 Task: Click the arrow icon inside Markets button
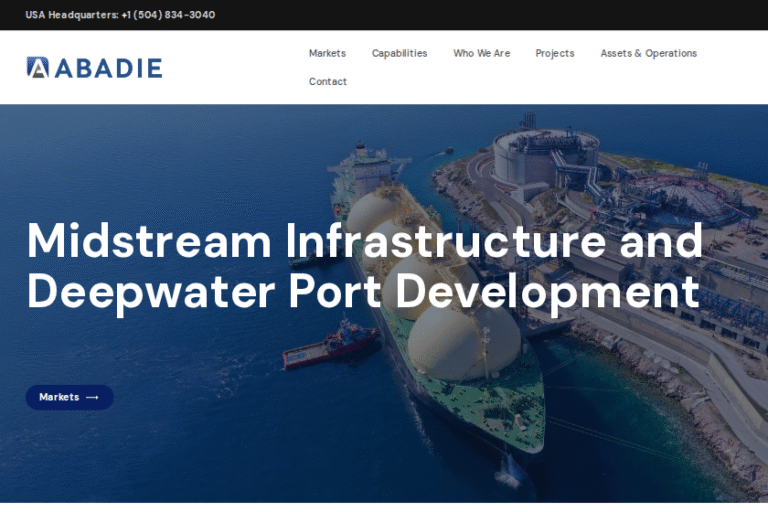pyautogui.click(x=93, y=397)
